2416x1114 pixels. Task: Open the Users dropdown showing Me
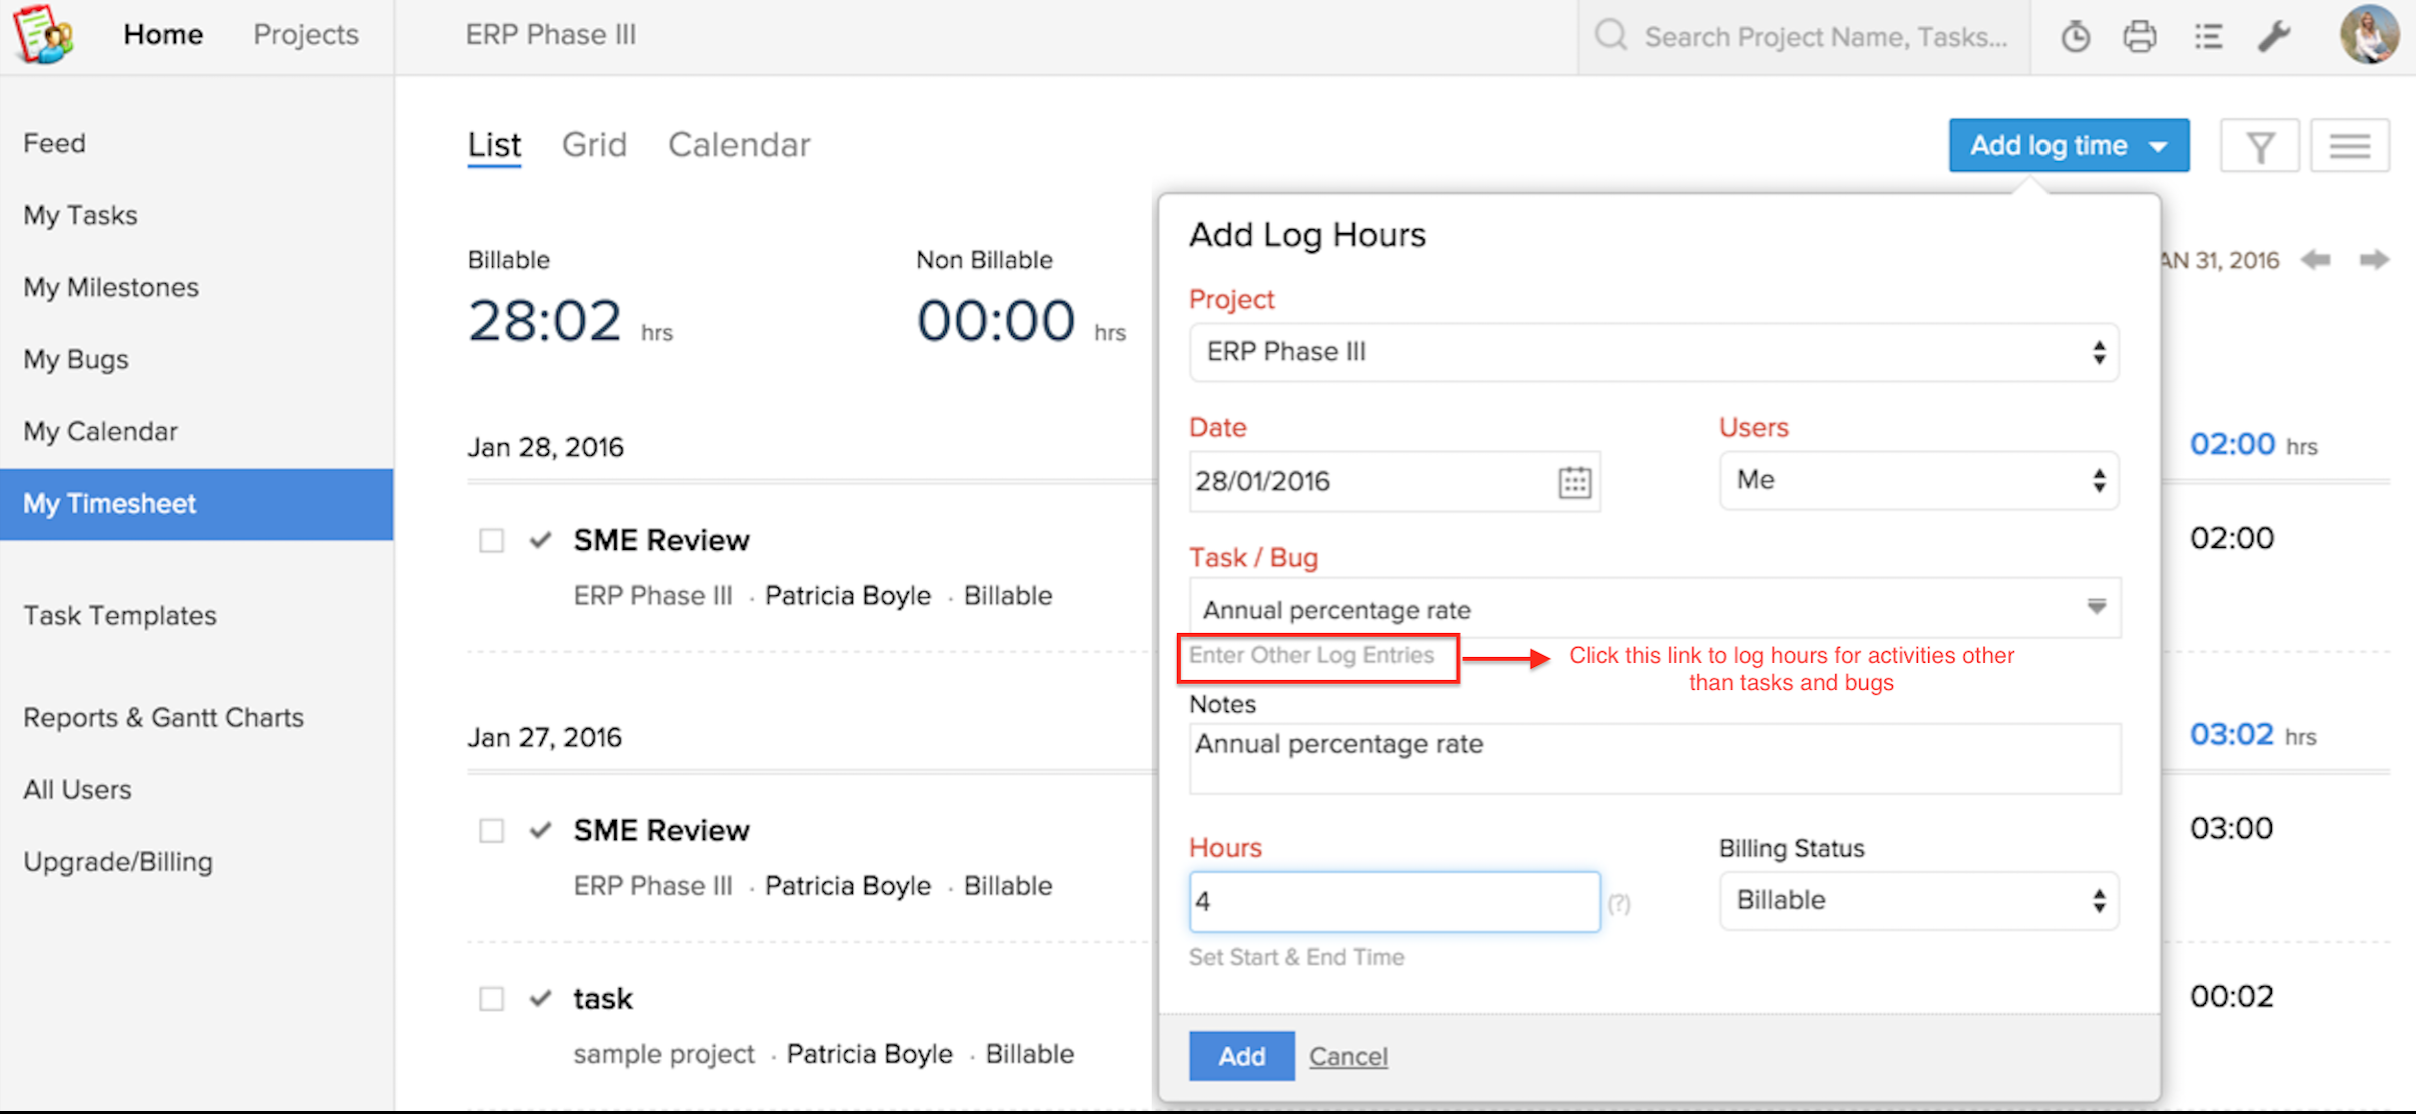pyautogui.click(x=1918, y=480)
